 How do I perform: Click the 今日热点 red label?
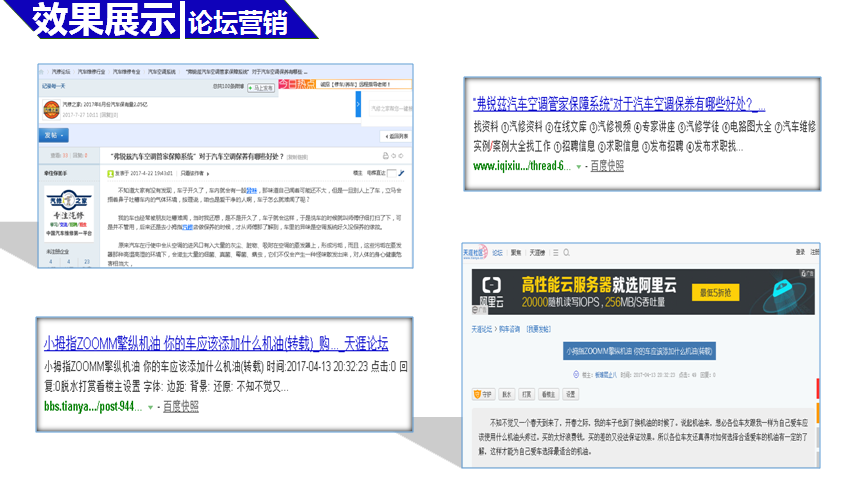point(296,84)
